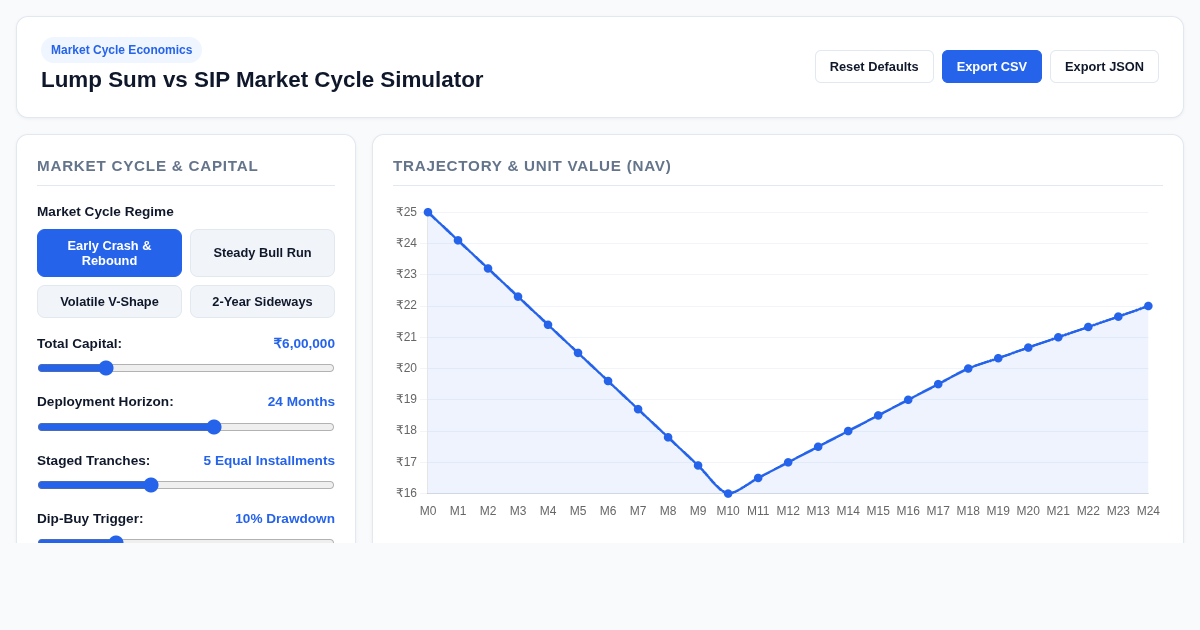The width and height of the screenshot is (1200, 630).
Task: Choose the 2-Year Sideways regime
Action: [x=262, y=302]
